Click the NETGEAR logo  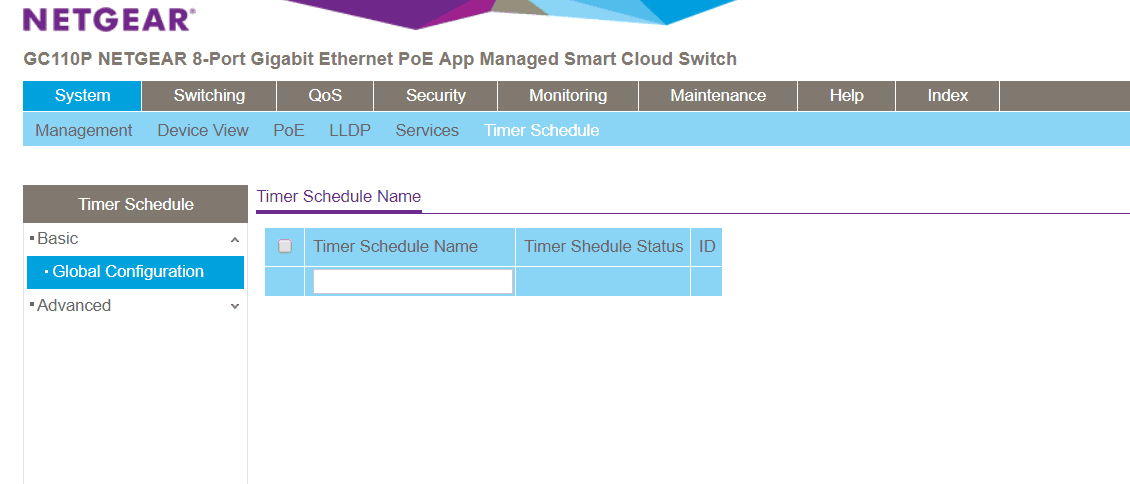coord(109,19)
